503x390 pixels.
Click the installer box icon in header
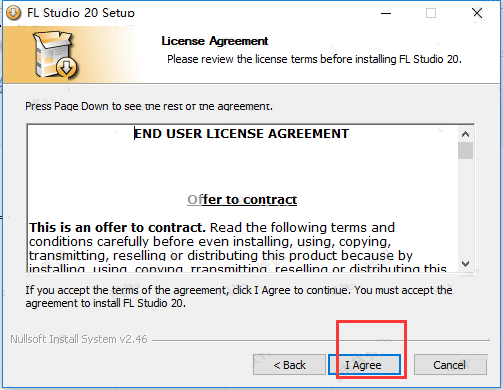[x=56, y=55]
